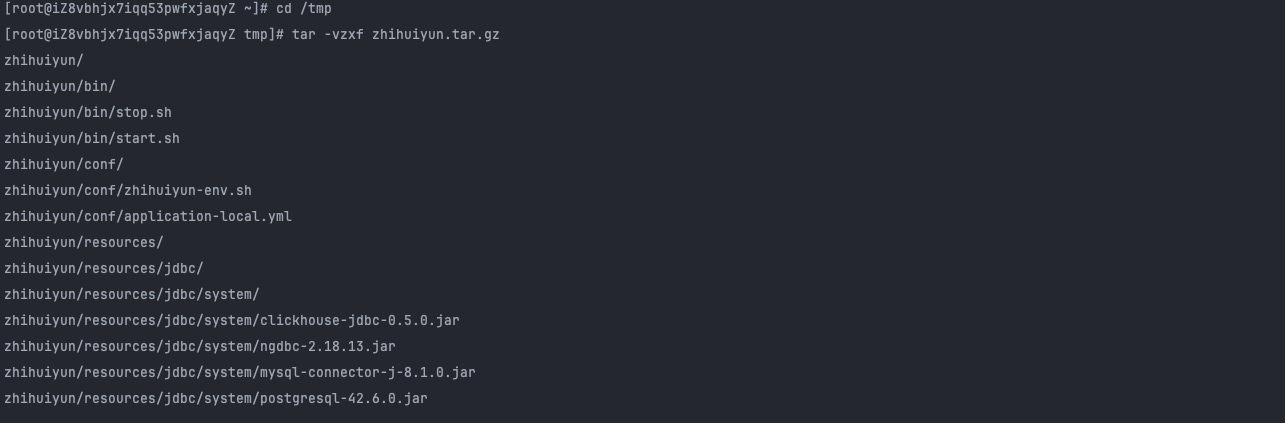1285x423 pixels.
Task: Click the clickhouse-jdbc-0.5.0.jar entry
Action: click(x=232, y=321)
